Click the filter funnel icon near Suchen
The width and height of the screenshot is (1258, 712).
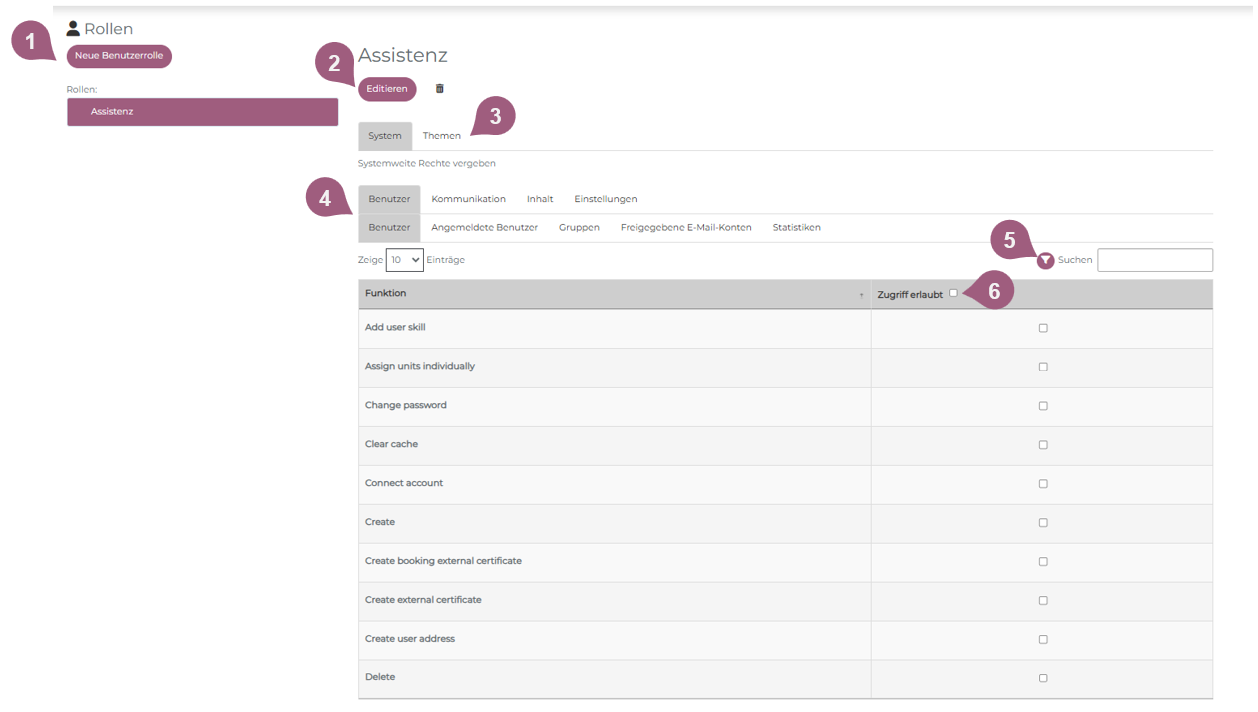click(x=1045, y=260)
